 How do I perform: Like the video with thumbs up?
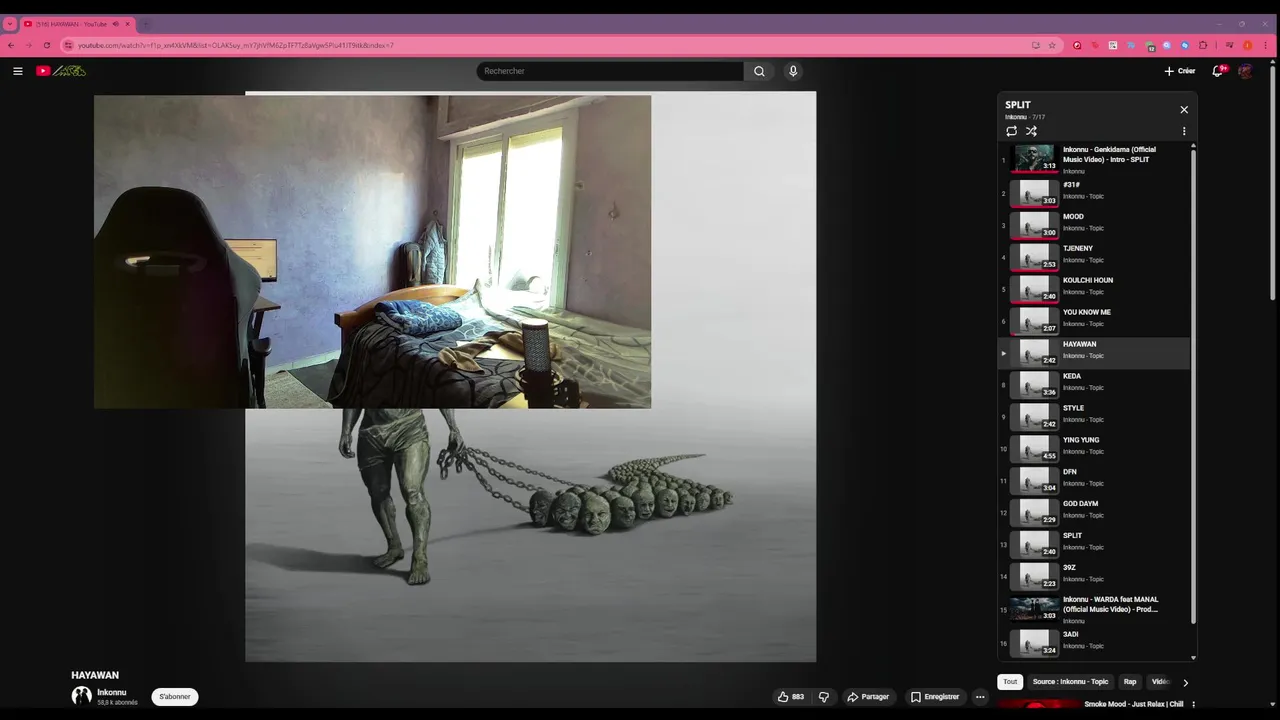point(790,697)
